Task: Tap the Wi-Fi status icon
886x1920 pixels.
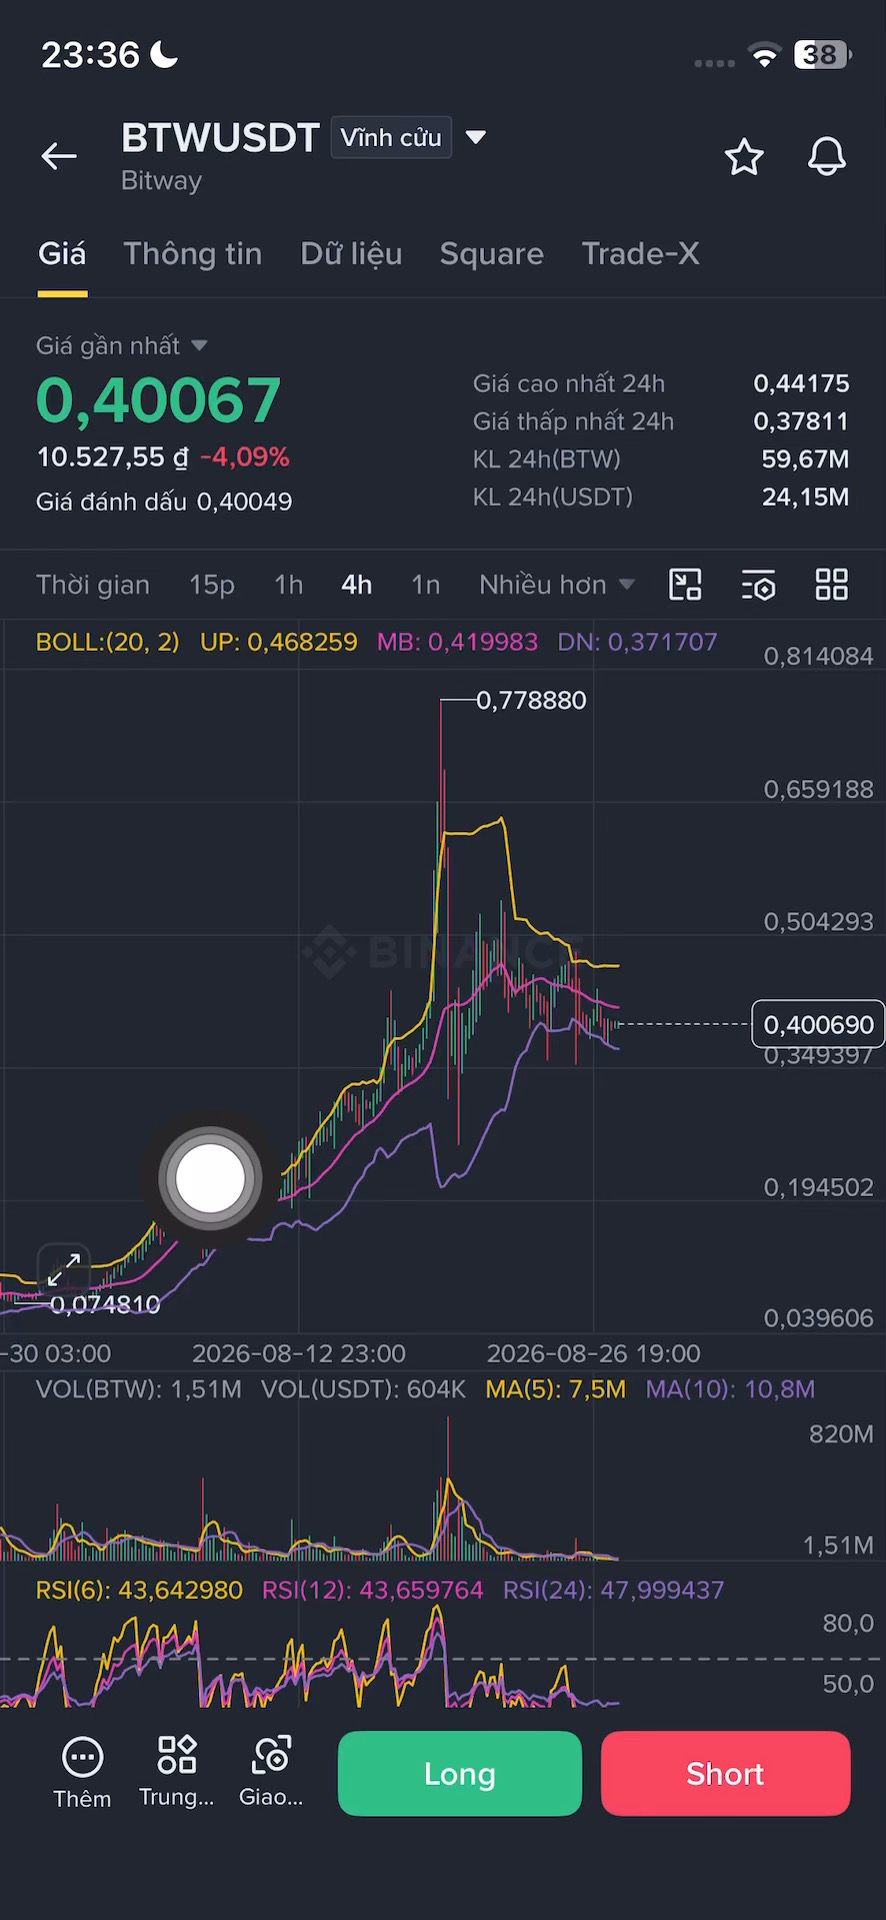Action: (x=765, y=56)
